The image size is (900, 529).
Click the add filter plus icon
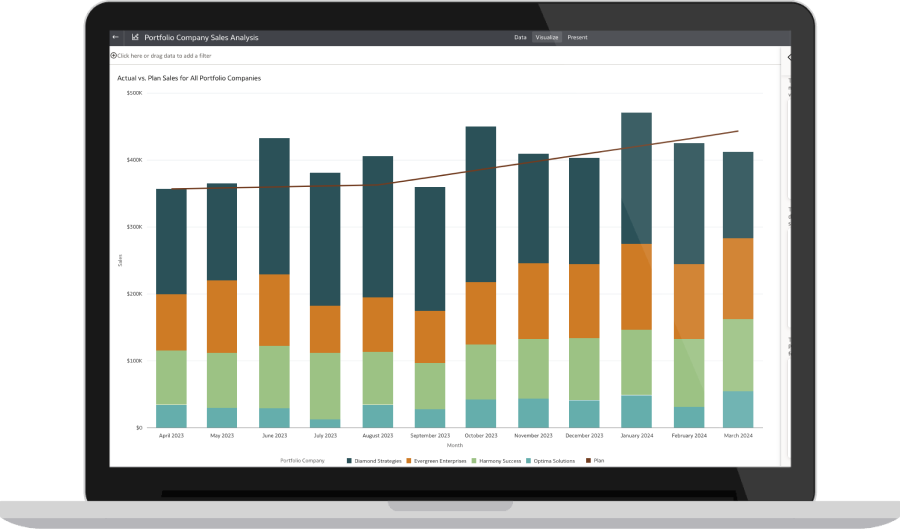[113, 56]
